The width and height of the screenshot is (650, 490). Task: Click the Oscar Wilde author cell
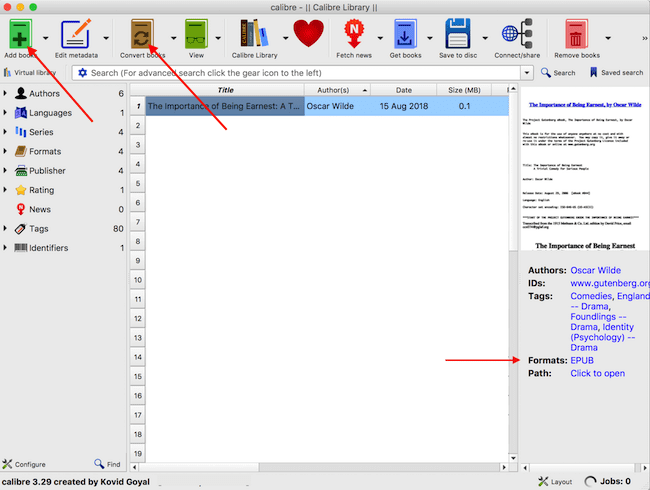click(337, 106)
